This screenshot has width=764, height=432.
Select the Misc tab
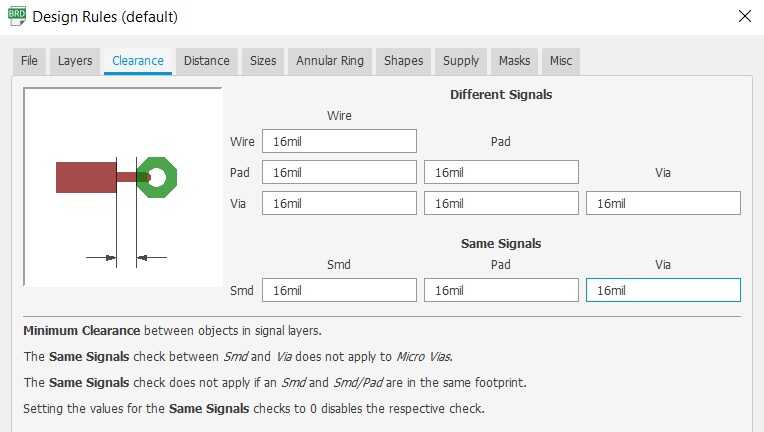pos(561,61)
